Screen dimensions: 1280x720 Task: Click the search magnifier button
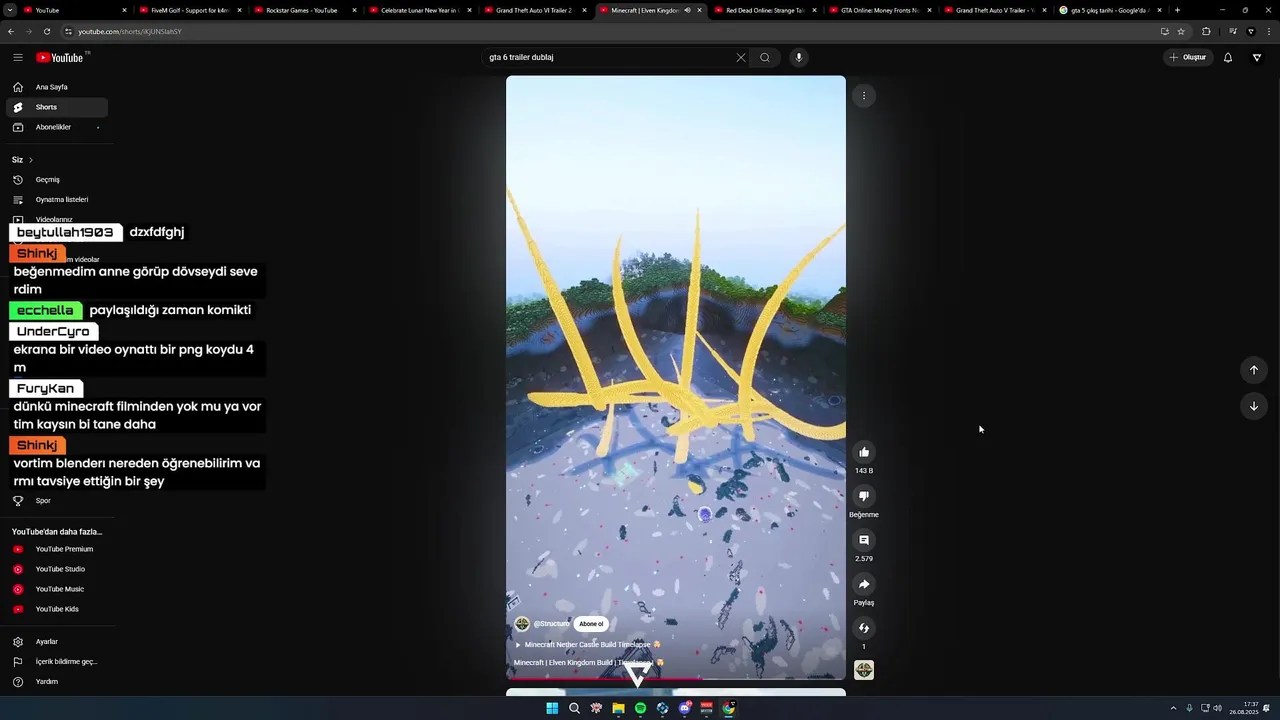tap(765, 57)
